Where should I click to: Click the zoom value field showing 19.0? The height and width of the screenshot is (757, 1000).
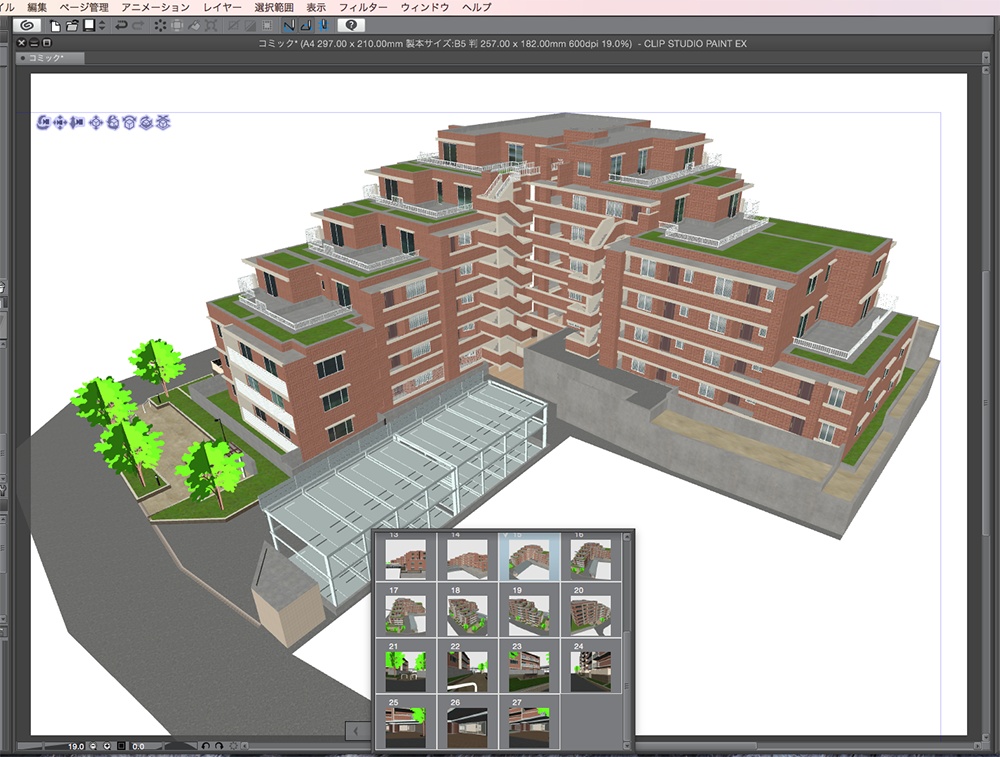pyautogui.click(x=75, y=744)
